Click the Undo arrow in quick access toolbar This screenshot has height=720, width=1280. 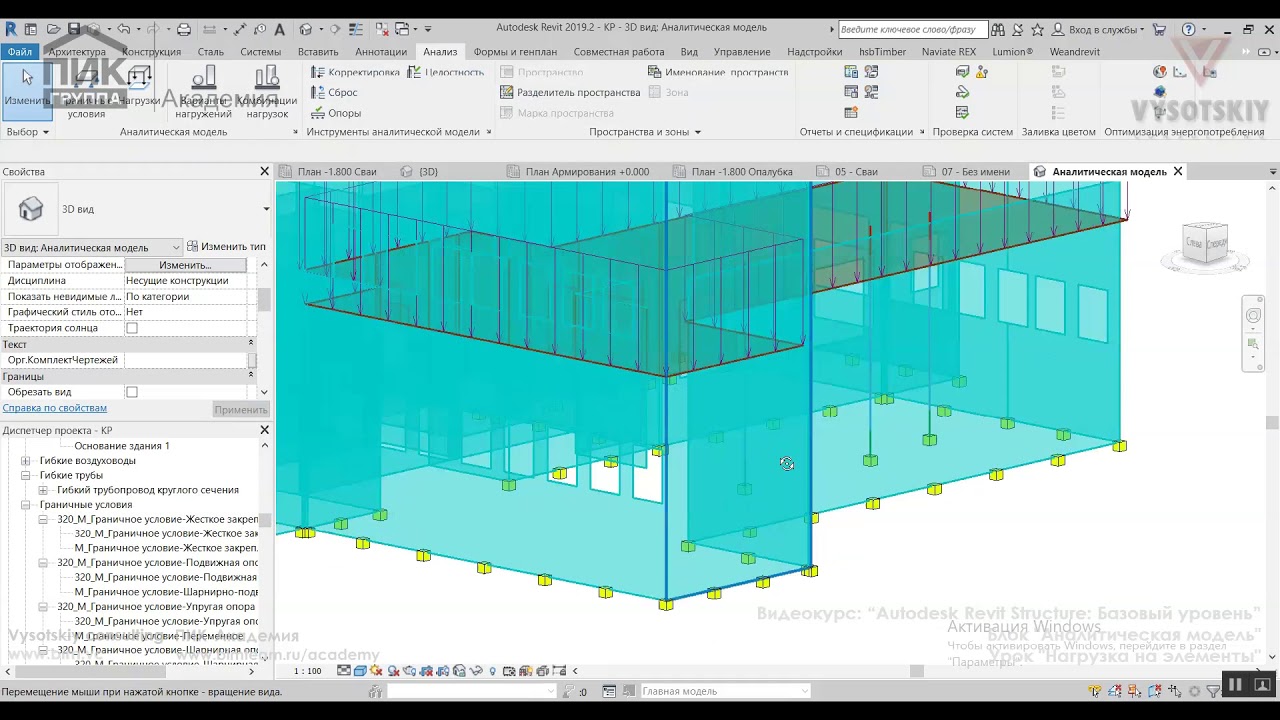click(x=124, y=29)
